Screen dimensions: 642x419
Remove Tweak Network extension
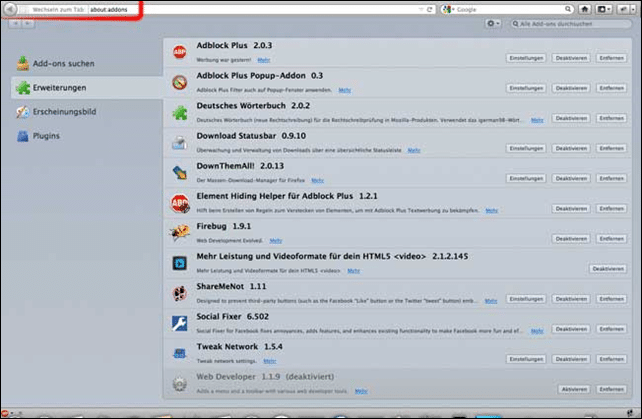[611, 359]
